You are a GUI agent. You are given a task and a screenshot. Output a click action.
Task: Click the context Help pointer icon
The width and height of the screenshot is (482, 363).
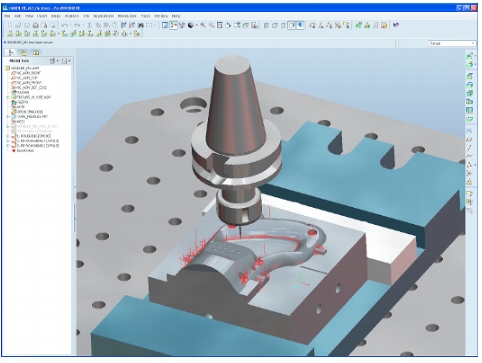pos(396,25)
